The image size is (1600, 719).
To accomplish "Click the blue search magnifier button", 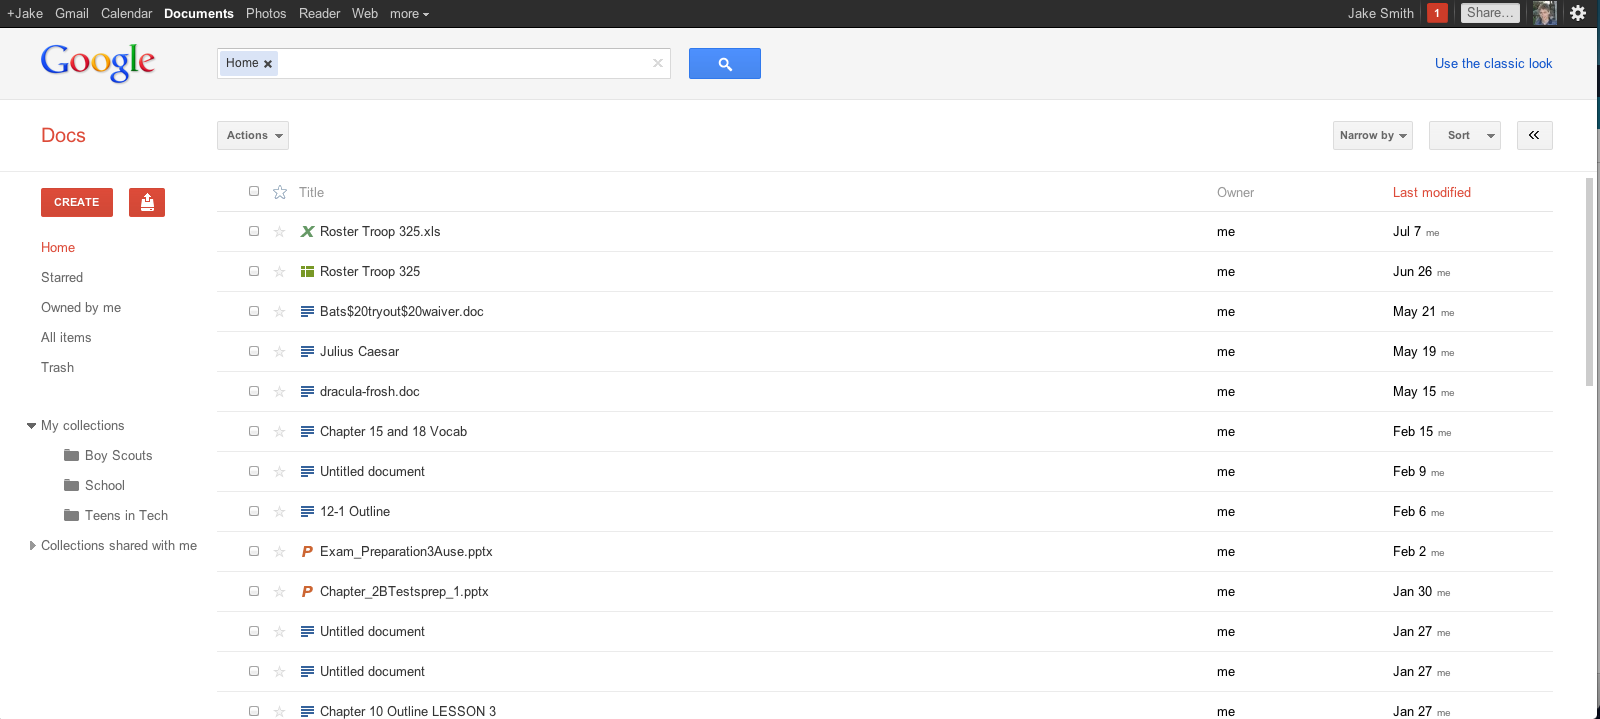I will pos(725,64).
